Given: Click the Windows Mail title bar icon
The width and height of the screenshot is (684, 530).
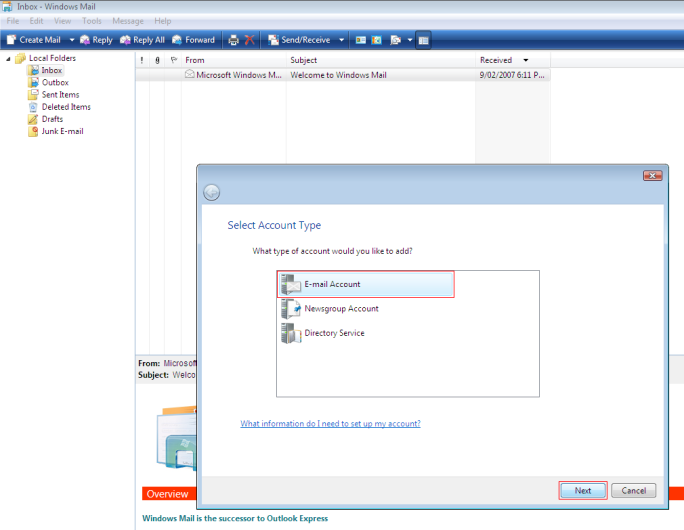Looking at the screenshot, I should [x=7, y=7].
